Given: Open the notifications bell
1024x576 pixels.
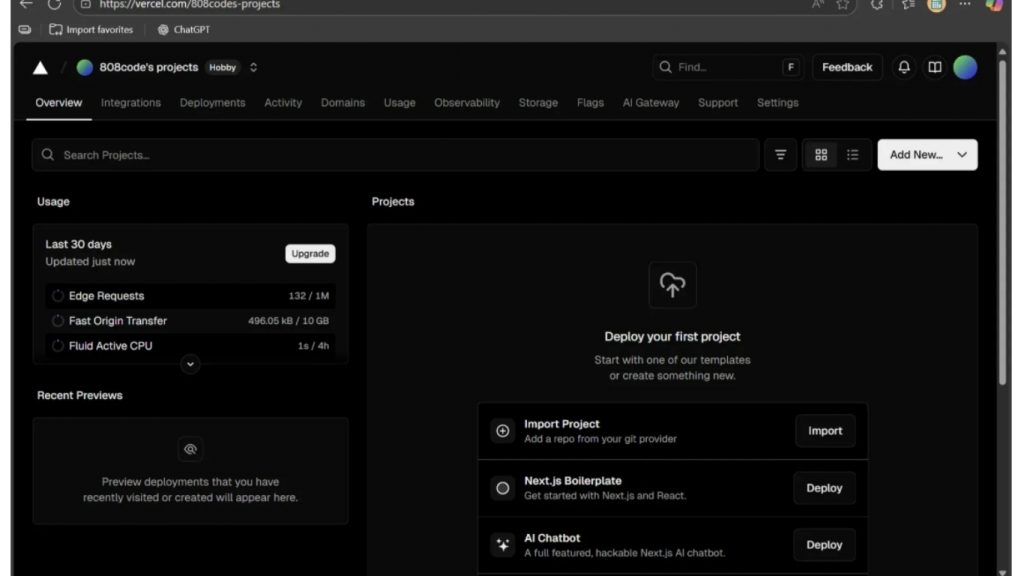Looking at the screenshot, I should [904, 67].
